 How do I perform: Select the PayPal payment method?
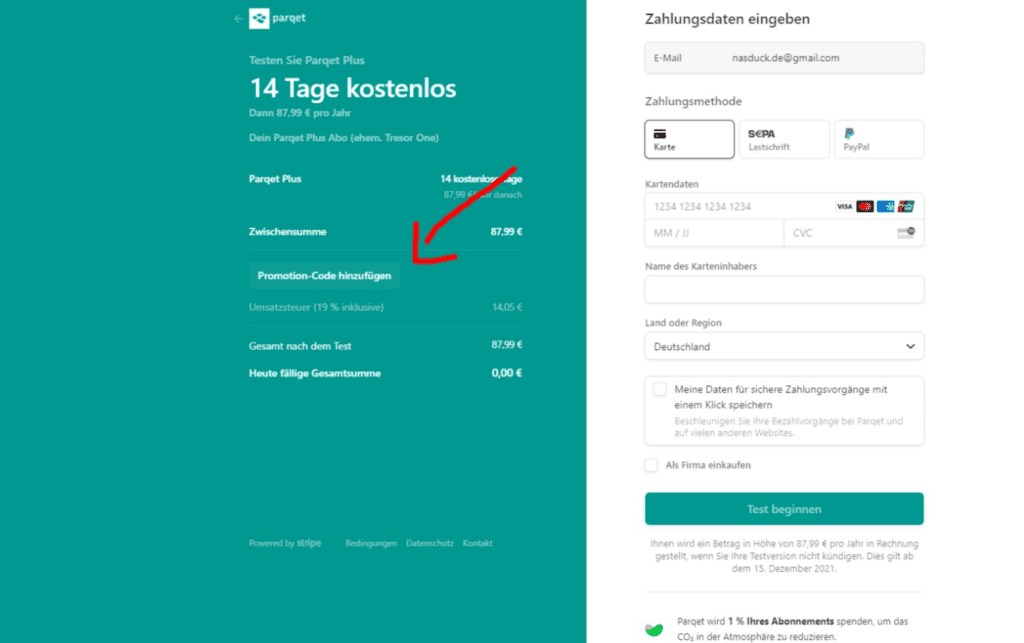[879, 139]
